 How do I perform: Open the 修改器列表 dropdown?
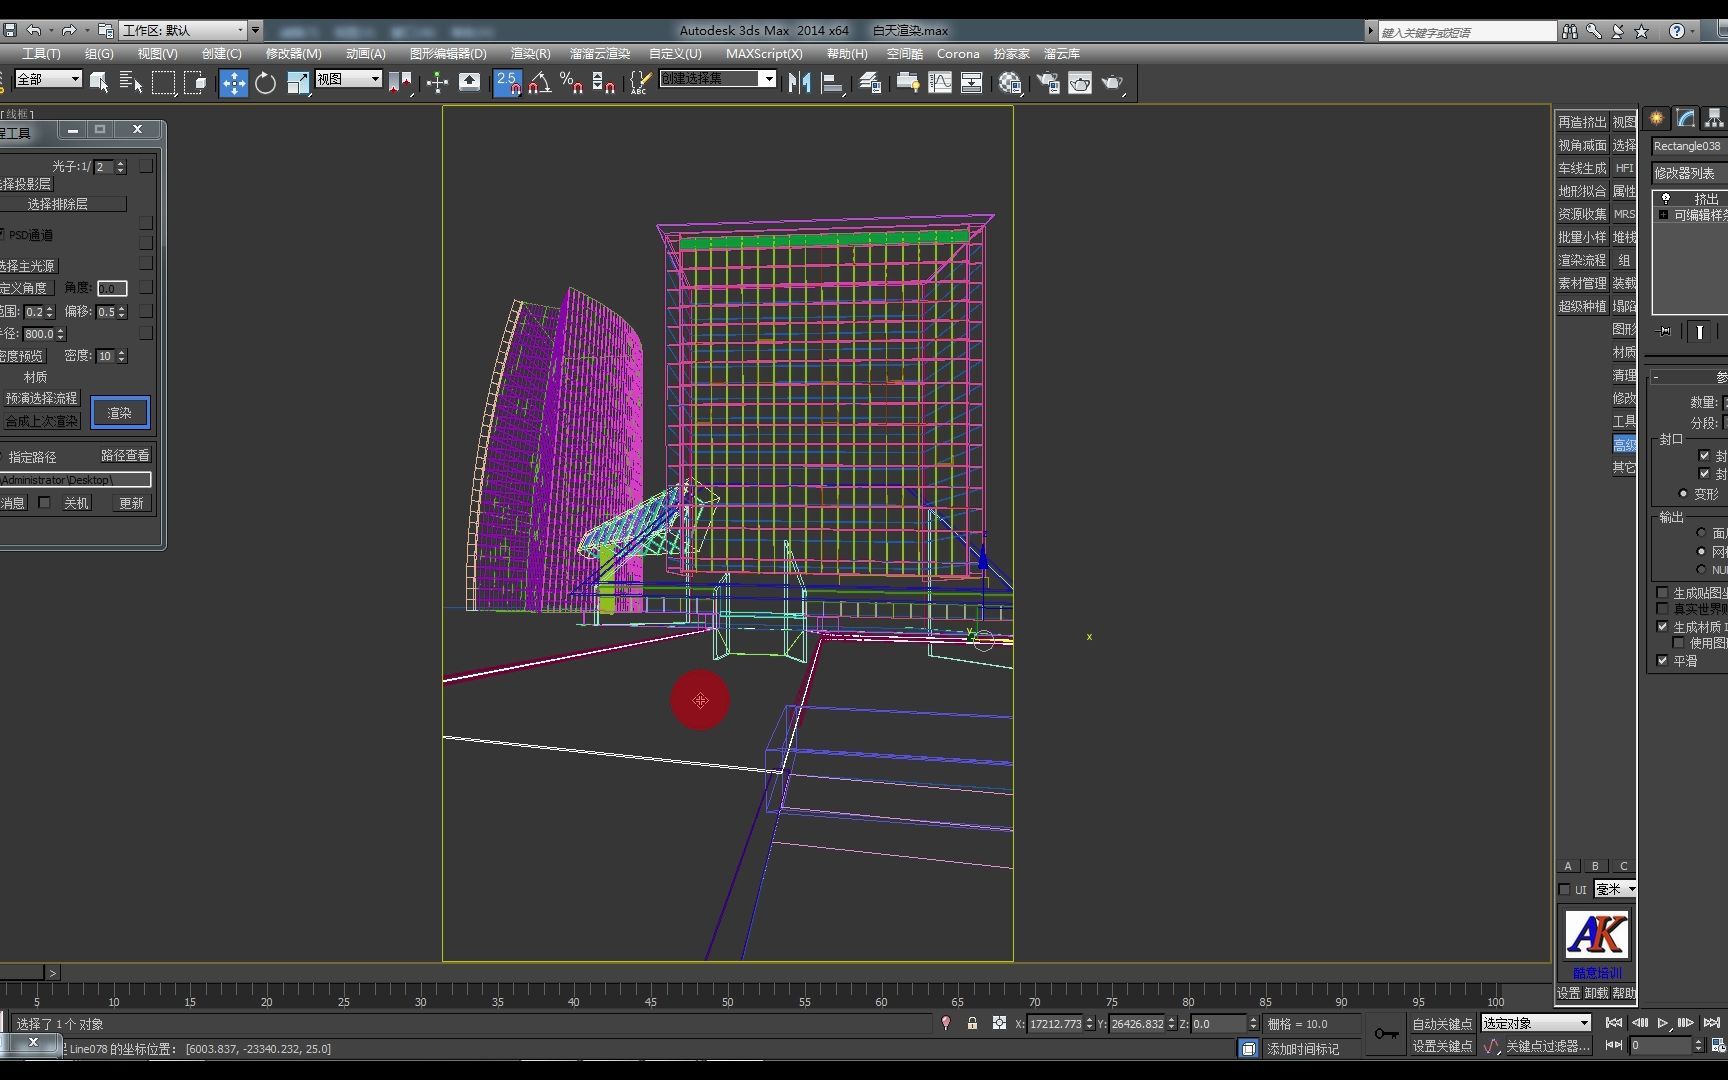[x=1689, y=173]
